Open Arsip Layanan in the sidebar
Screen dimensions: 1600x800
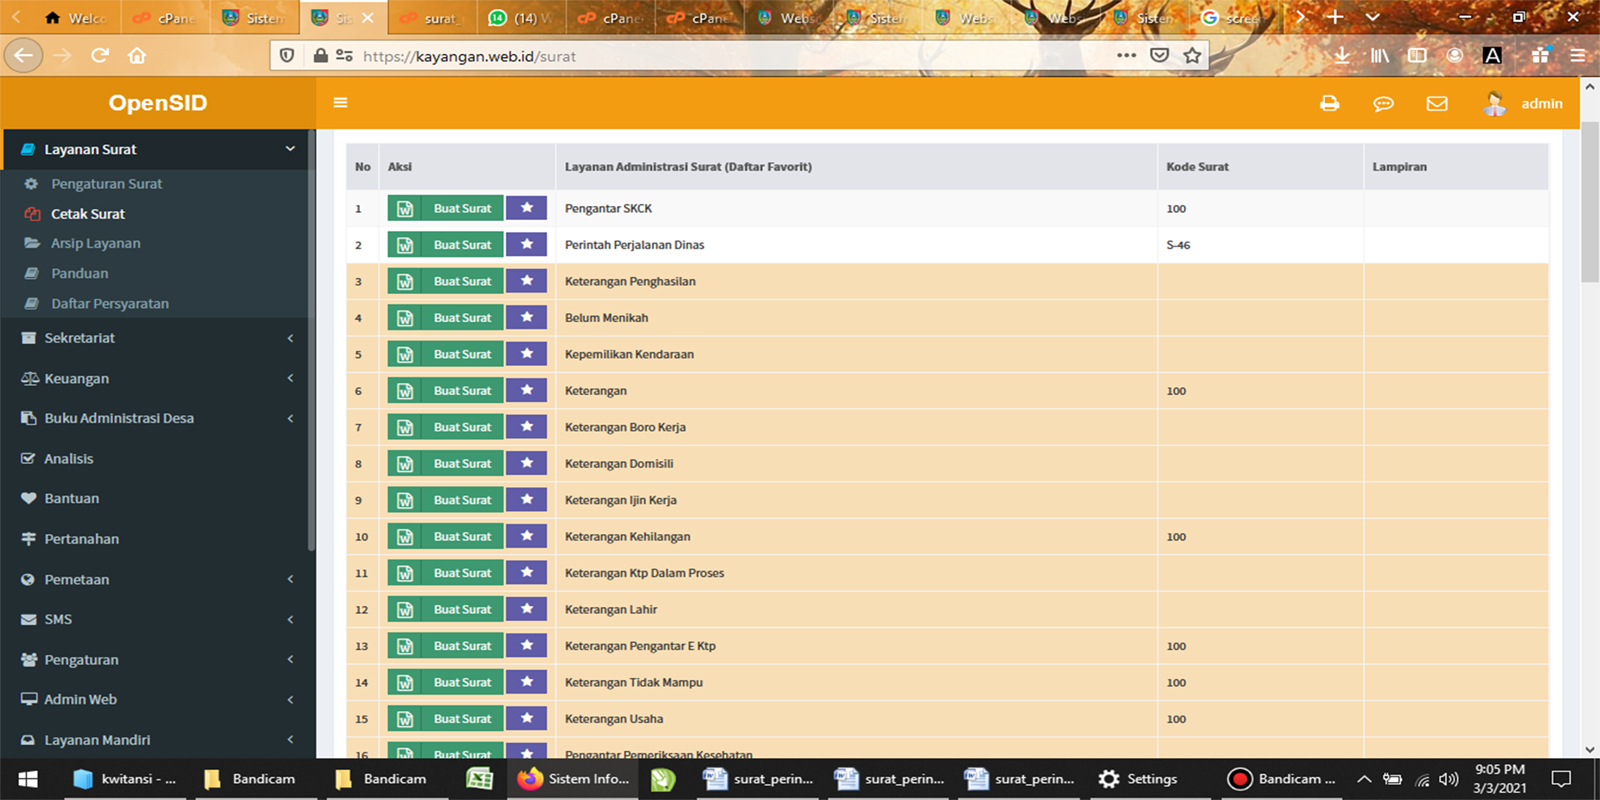(x=95, y=243)
